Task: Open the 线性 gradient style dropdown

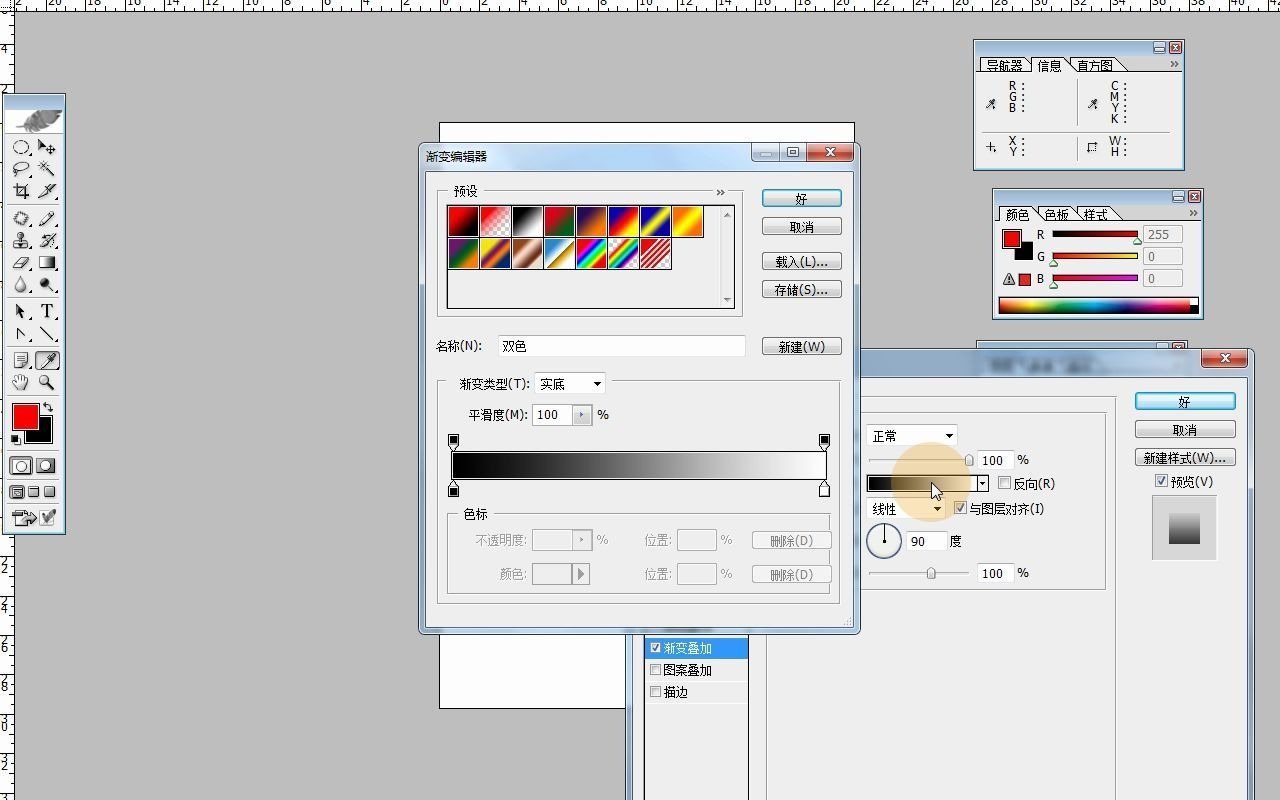Action: tap(907, 509)
